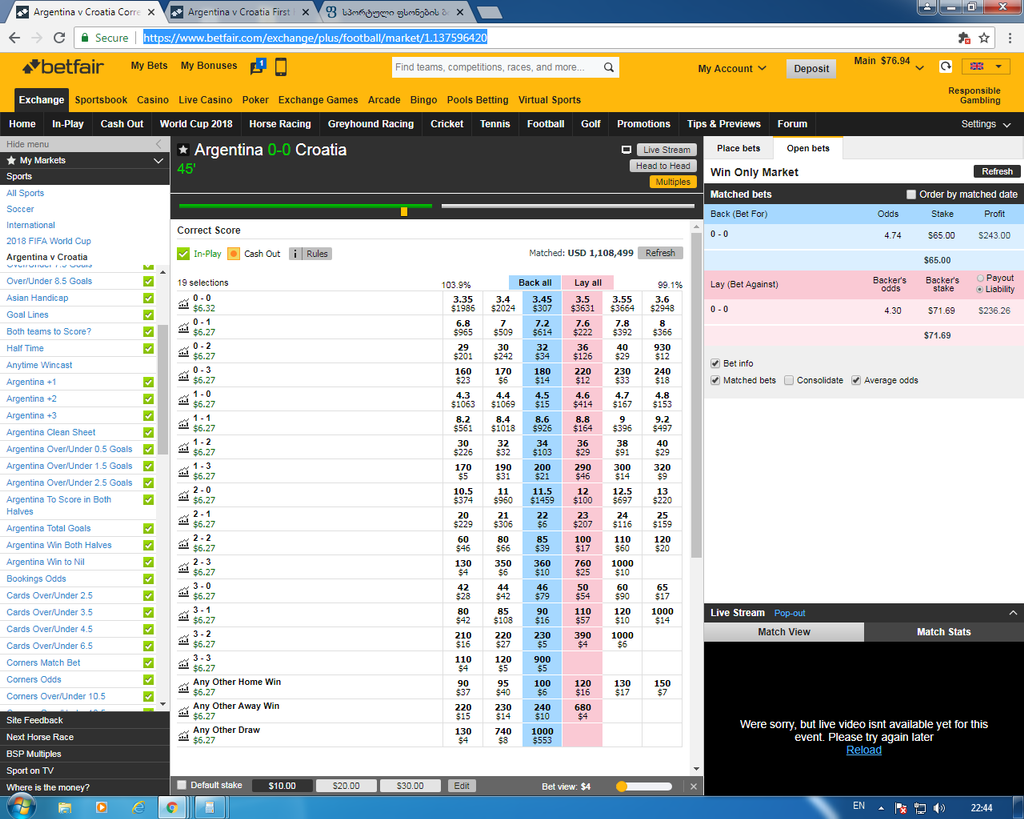The height and width of the screenshot is (819, 1024).
Task: Enable the Consolidate checkbox
Action: [789, 380]
